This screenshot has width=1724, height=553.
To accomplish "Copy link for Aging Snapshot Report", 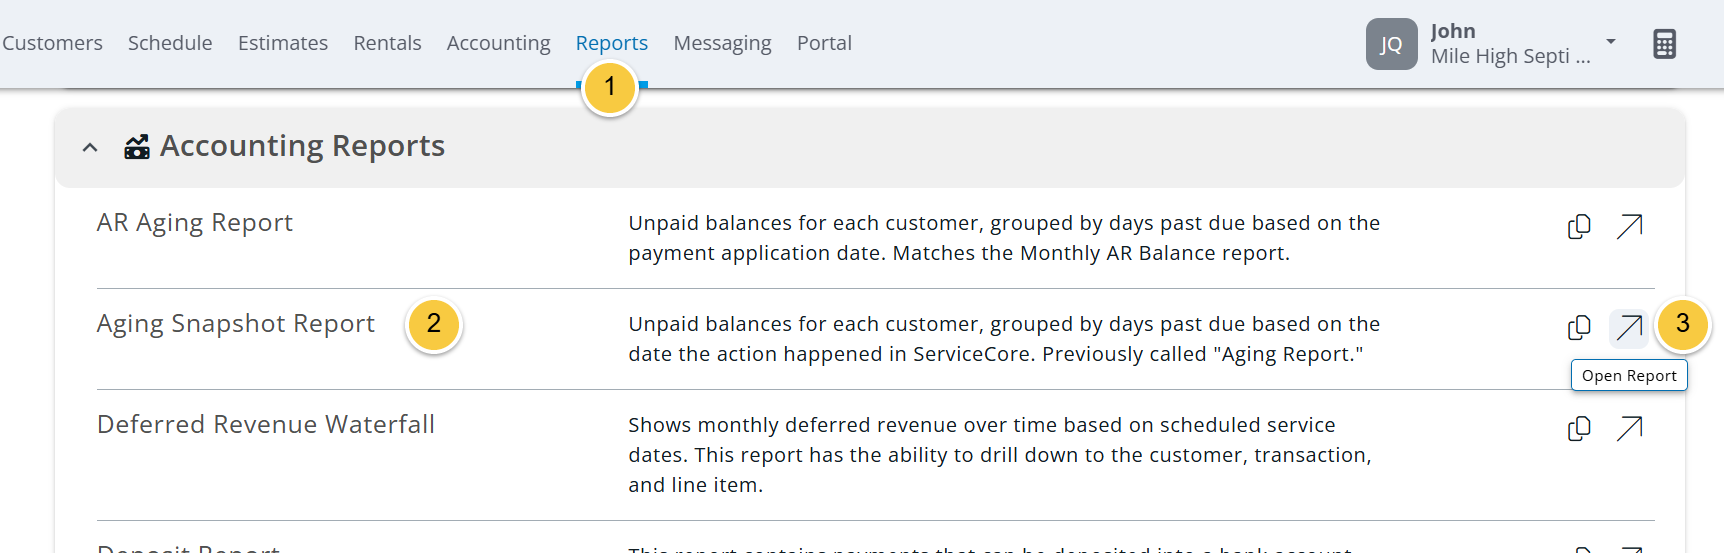I will pyautogui.click(x=1579, y=328).
